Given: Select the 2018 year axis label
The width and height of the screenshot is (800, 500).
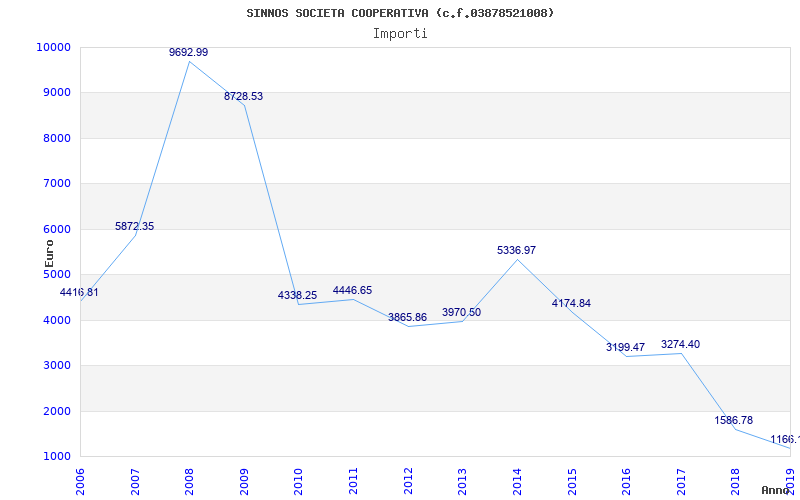Looking at the screenshot, I should pos(736,482).
